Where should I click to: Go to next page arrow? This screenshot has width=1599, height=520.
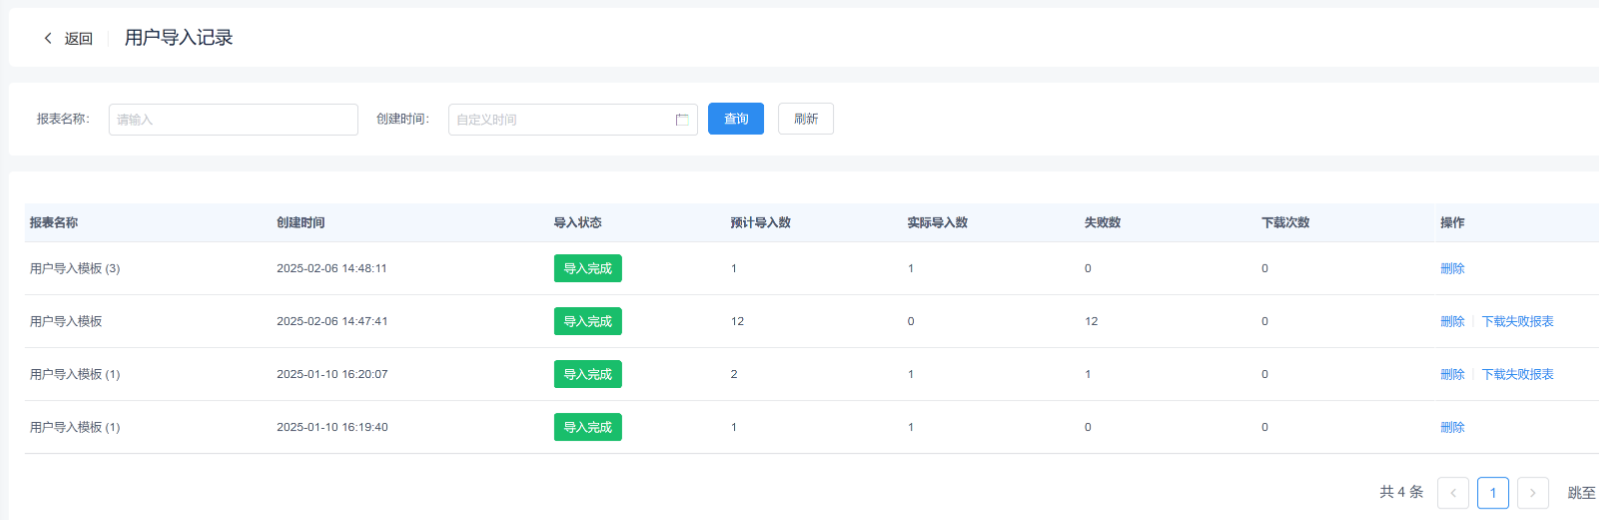pos(1532,493)
